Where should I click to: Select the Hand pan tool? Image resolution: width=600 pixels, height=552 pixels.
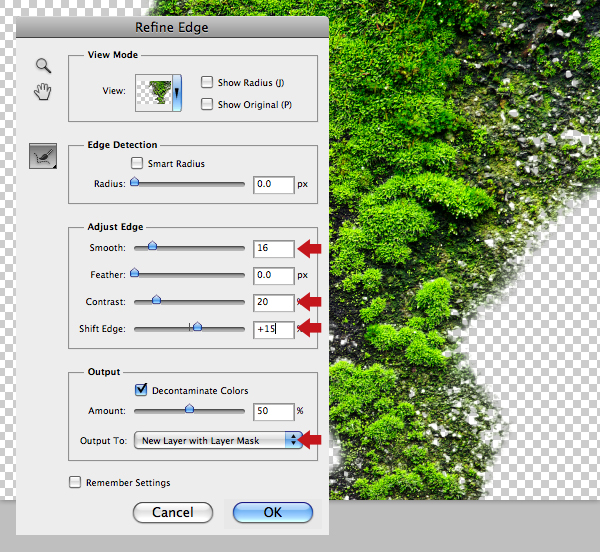[42, 92]
